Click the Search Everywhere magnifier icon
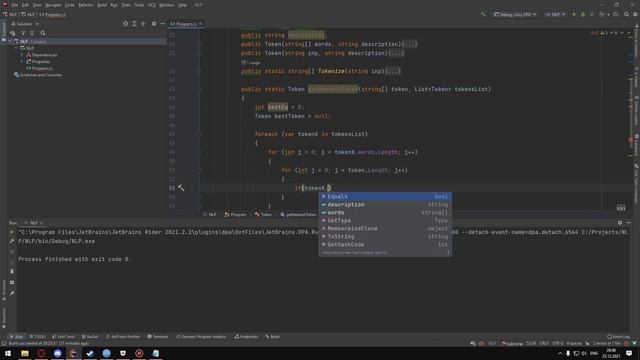The image size is (640, 360). click(x=627, y=15)
